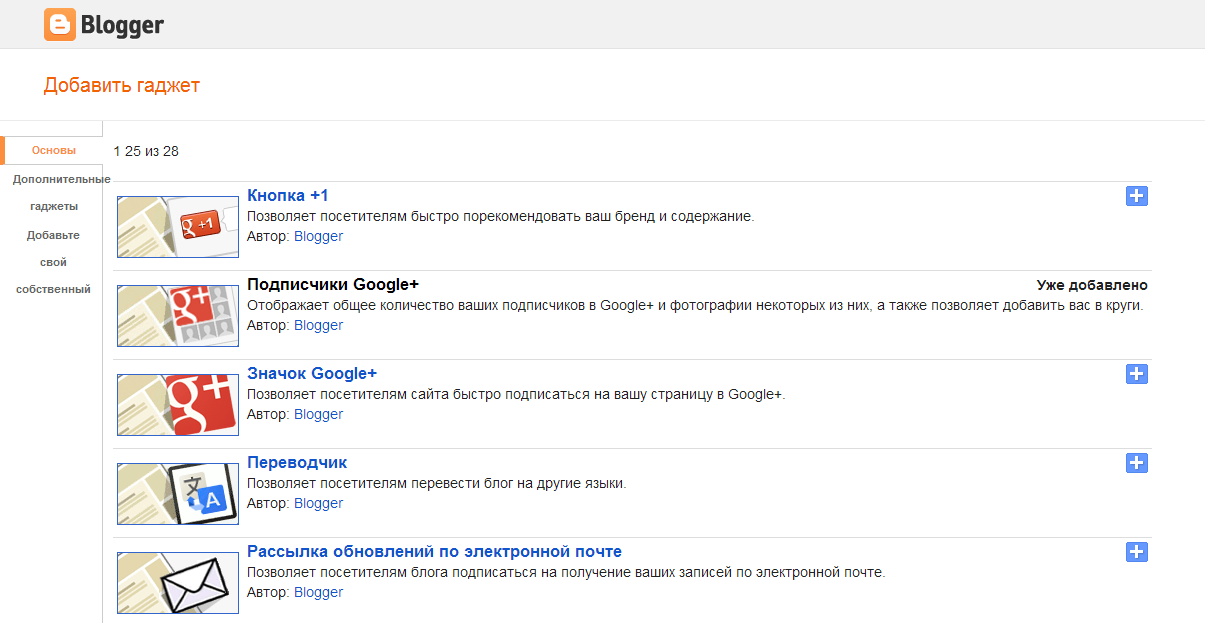Click description about email subscription to posts
The image size is (1205, 623).
click(x=566, y=572)
